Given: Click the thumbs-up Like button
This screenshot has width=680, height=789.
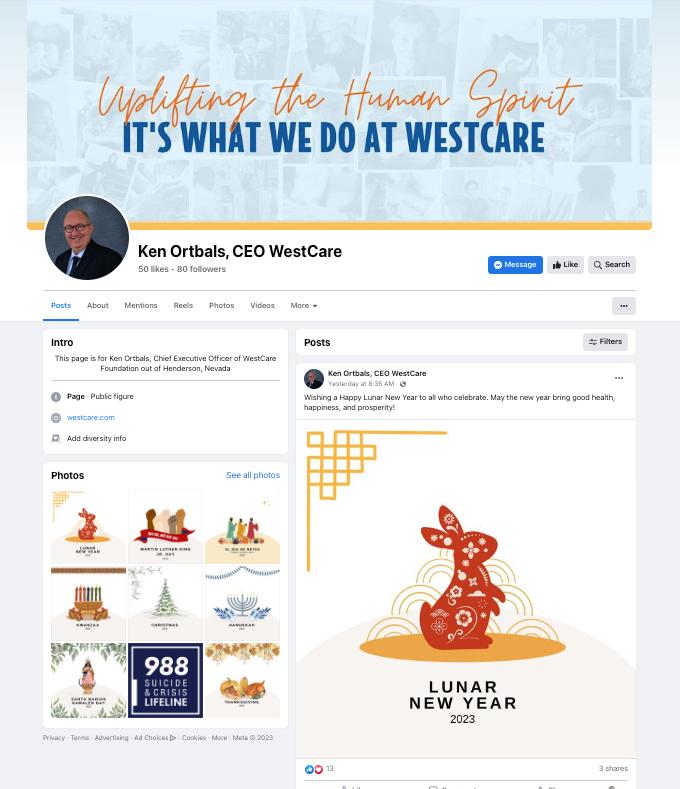Looking at the screenshot, I should pyautogui.click(x=565, y=265).
